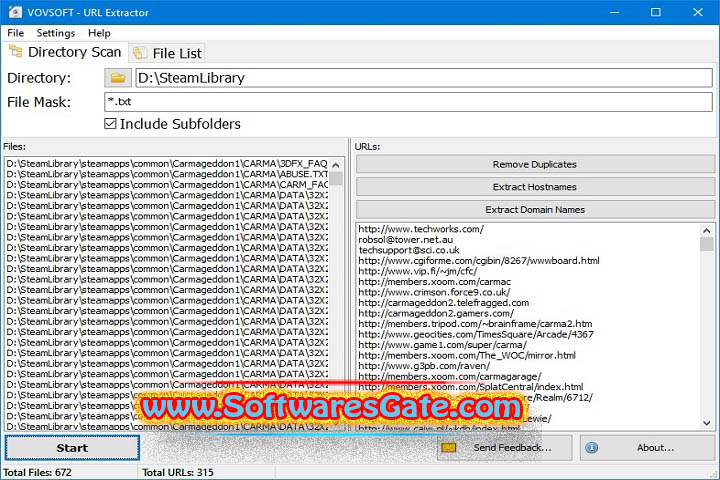Click the Extract Hostnames button
Screen dimensions: 720x480
tap(535, 187)
